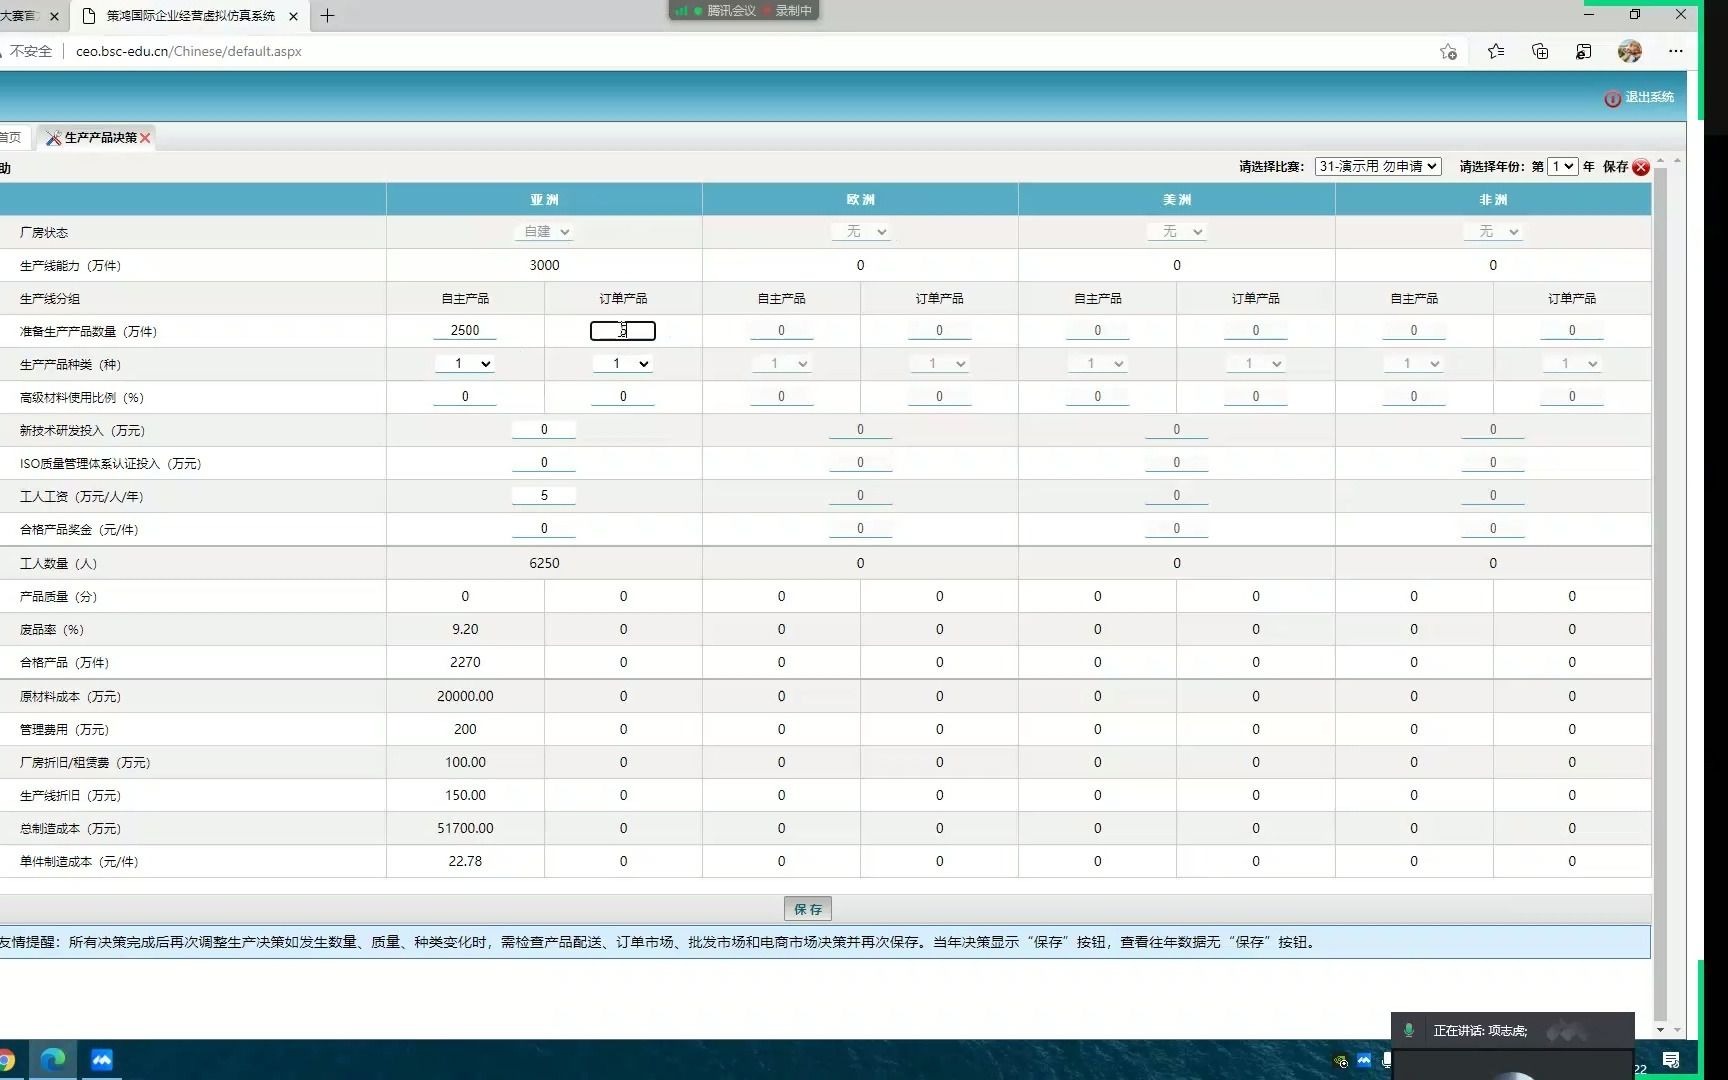The height and width of the screenshot is (1080, 1728).
Task: Open the browser Favorites list icon
Action: (1495, 52)
